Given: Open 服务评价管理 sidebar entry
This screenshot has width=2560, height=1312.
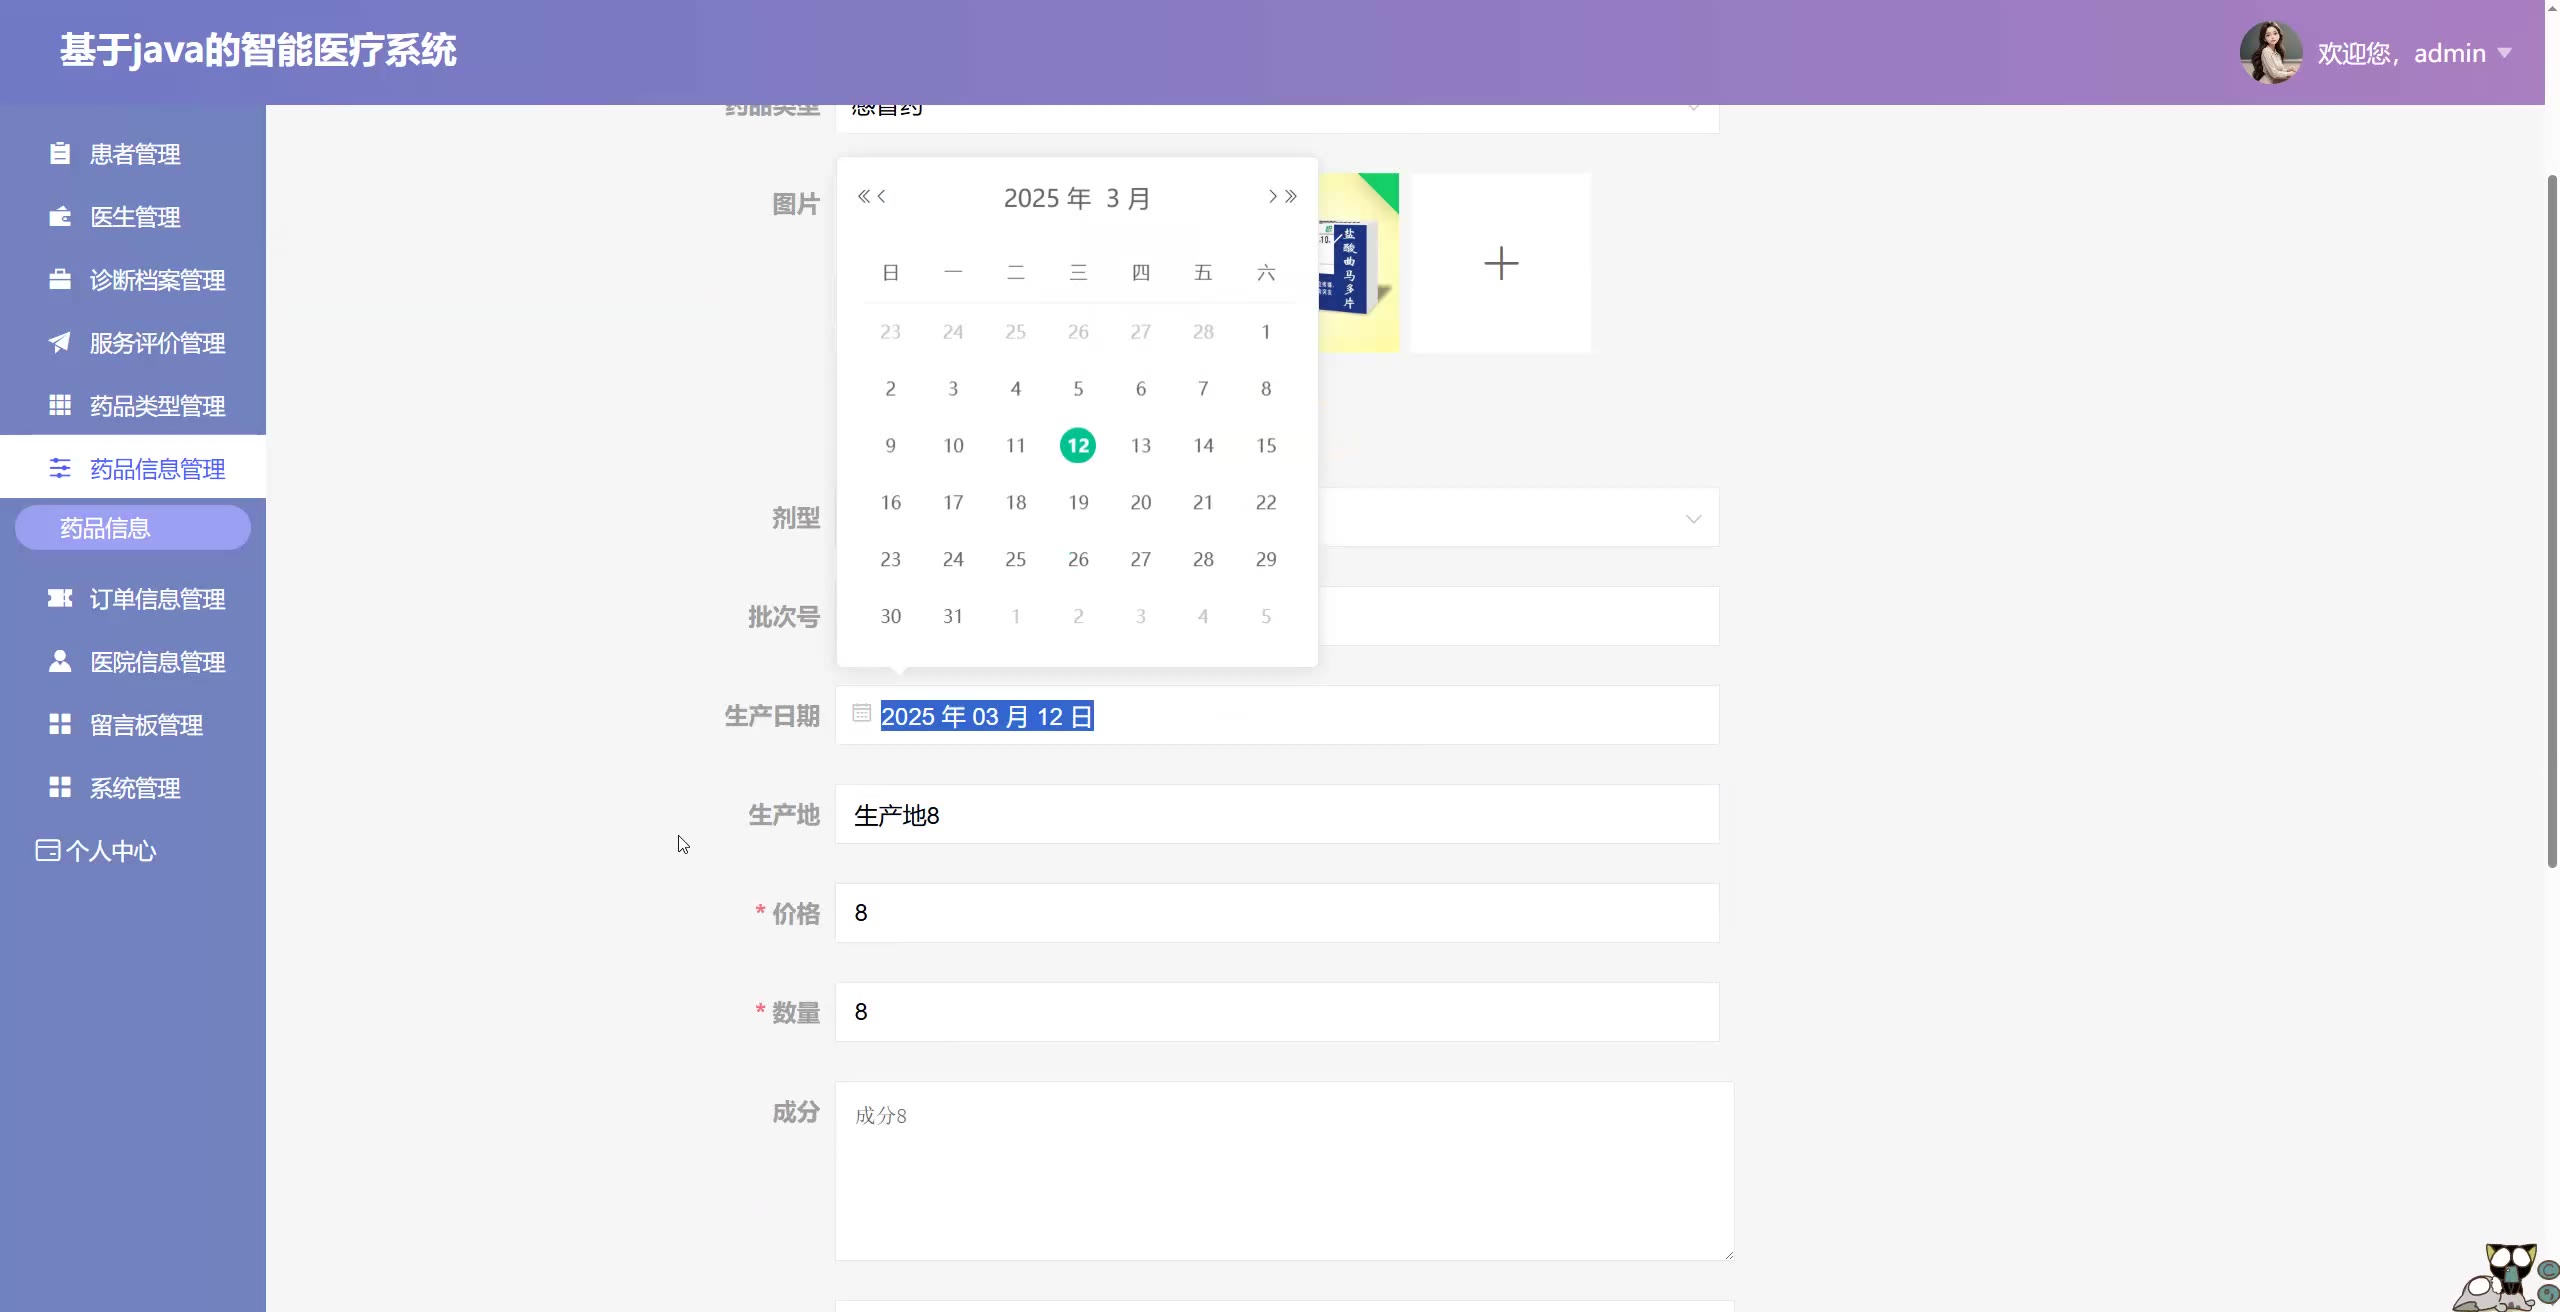Looking at the screenshot, I should (x=157, y=343).
